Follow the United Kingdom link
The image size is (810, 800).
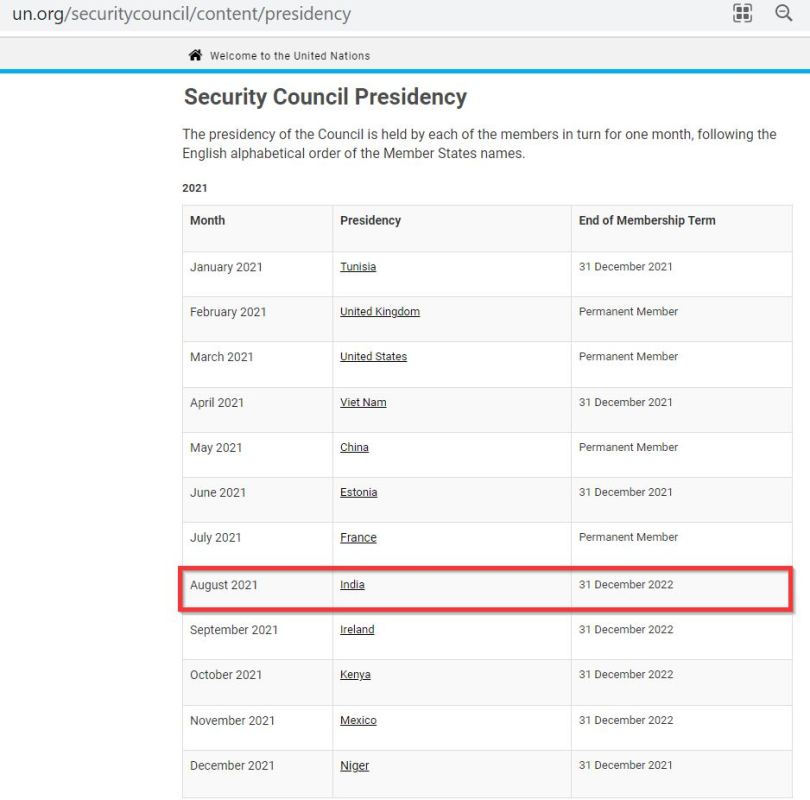[x=379, y=312]
